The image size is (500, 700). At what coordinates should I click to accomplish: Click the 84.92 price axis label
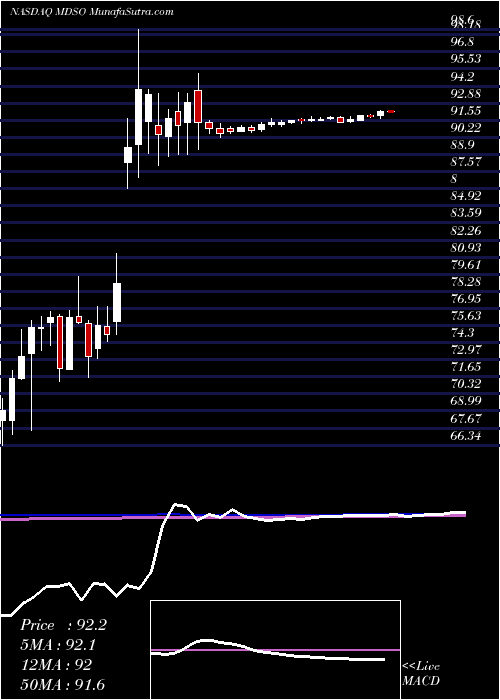click(466, 196)
